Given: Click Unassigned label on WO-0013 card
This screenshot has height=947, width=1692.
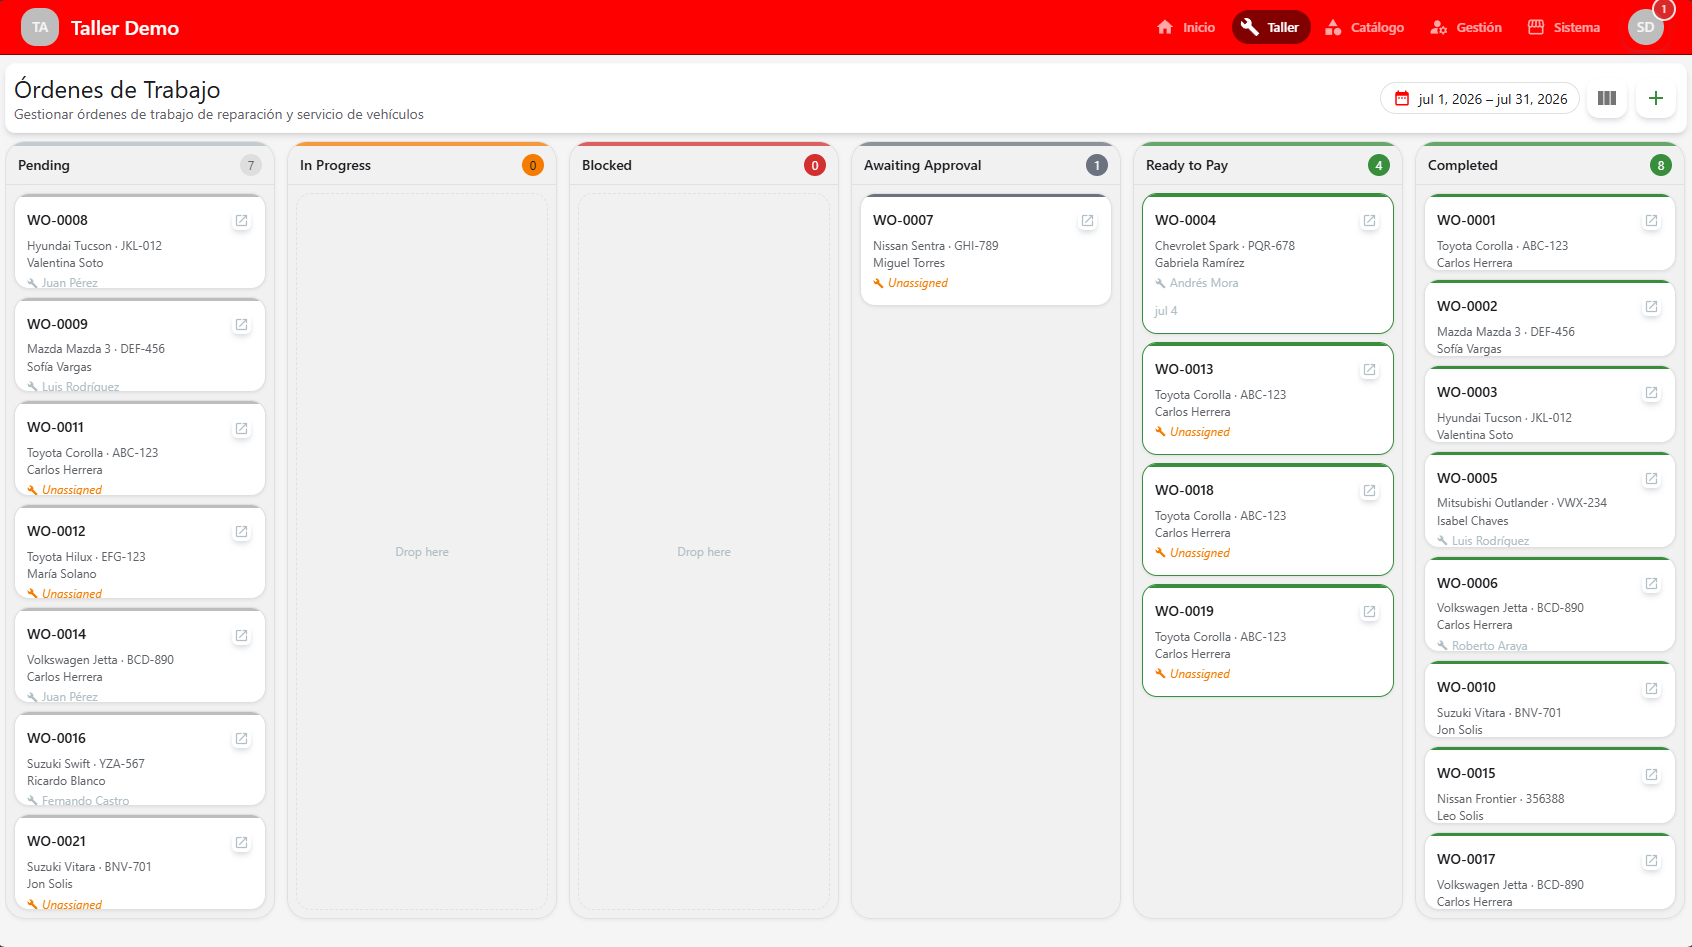Looking at the screenshot, I should point(1199,432).
